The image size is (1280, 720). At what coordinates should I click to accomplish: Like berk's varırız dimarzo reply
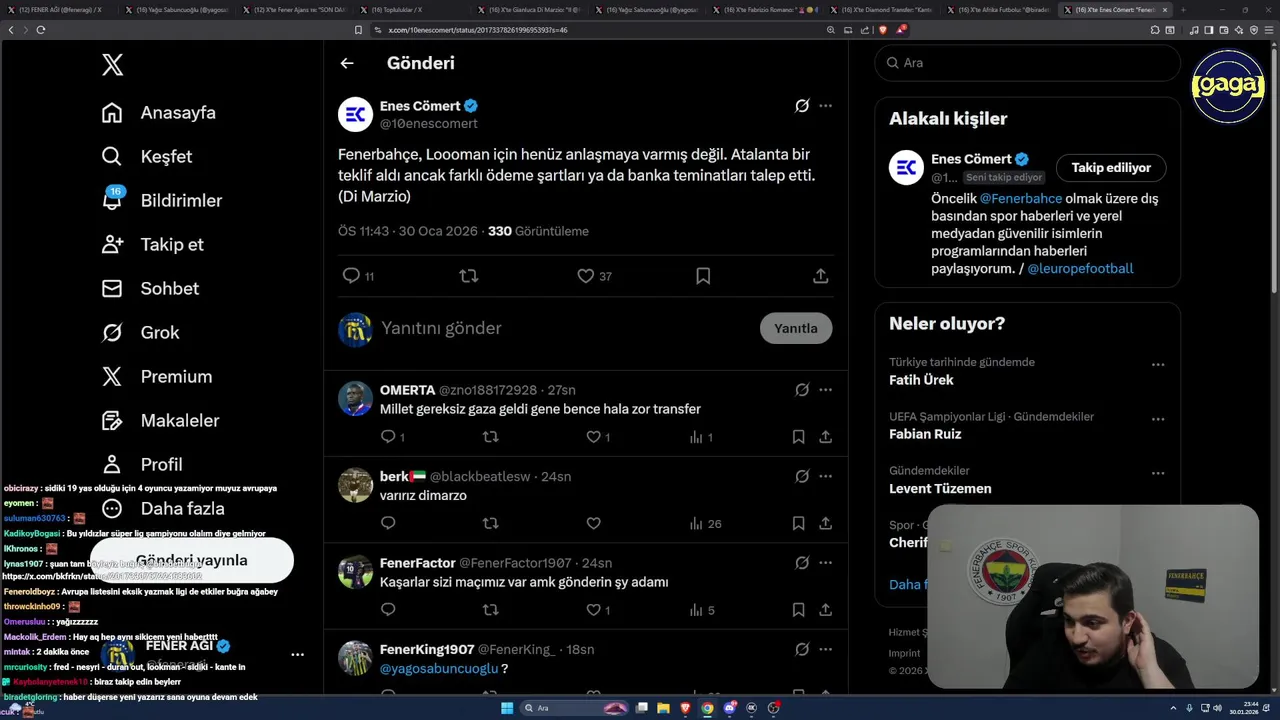point(593,524)
